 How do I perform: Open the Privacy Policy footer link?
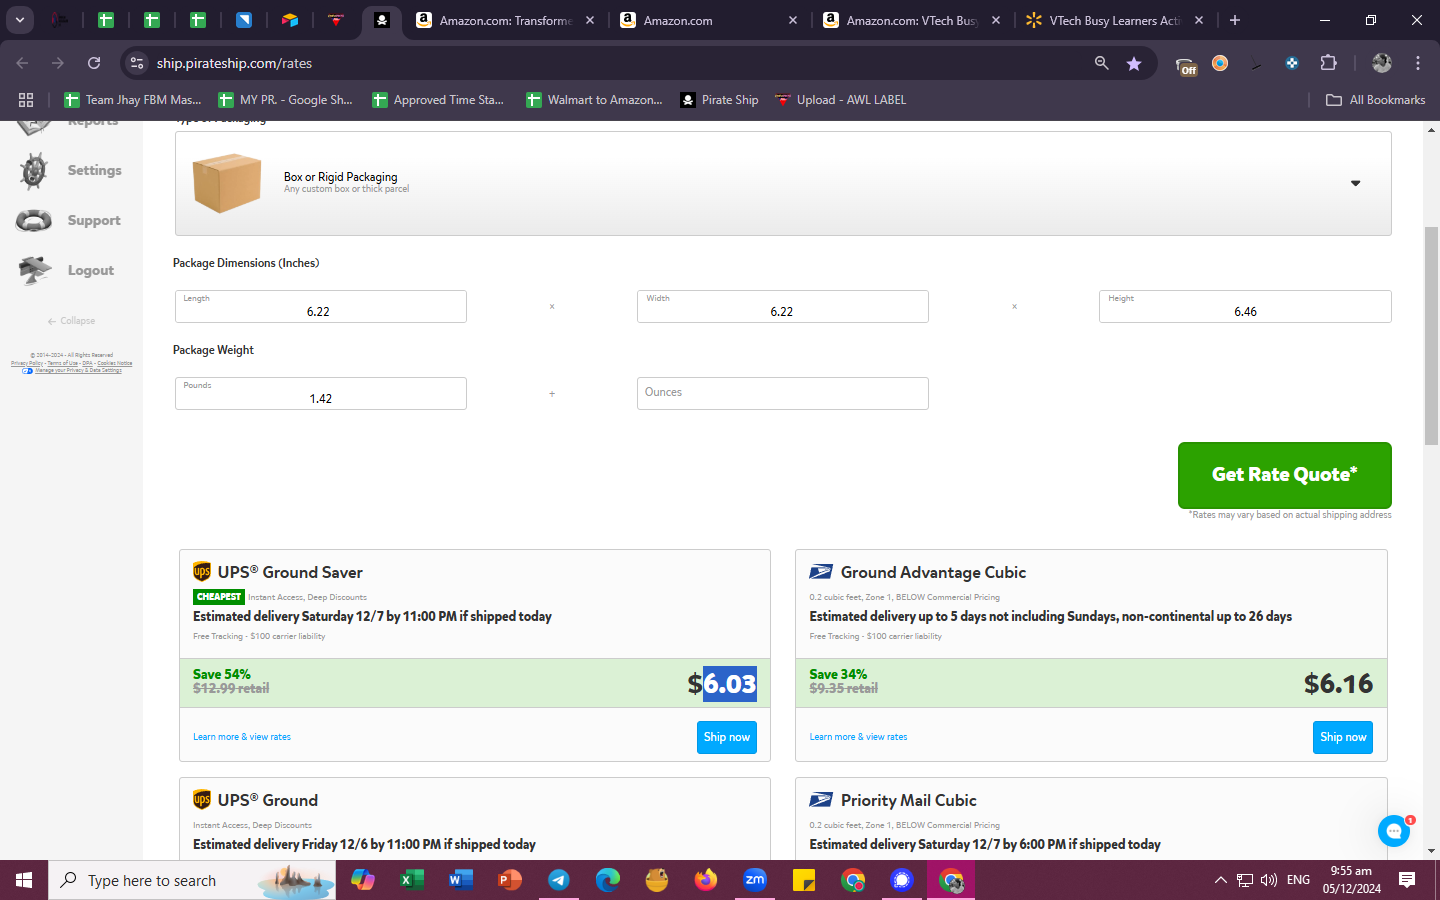coord(26,363)
